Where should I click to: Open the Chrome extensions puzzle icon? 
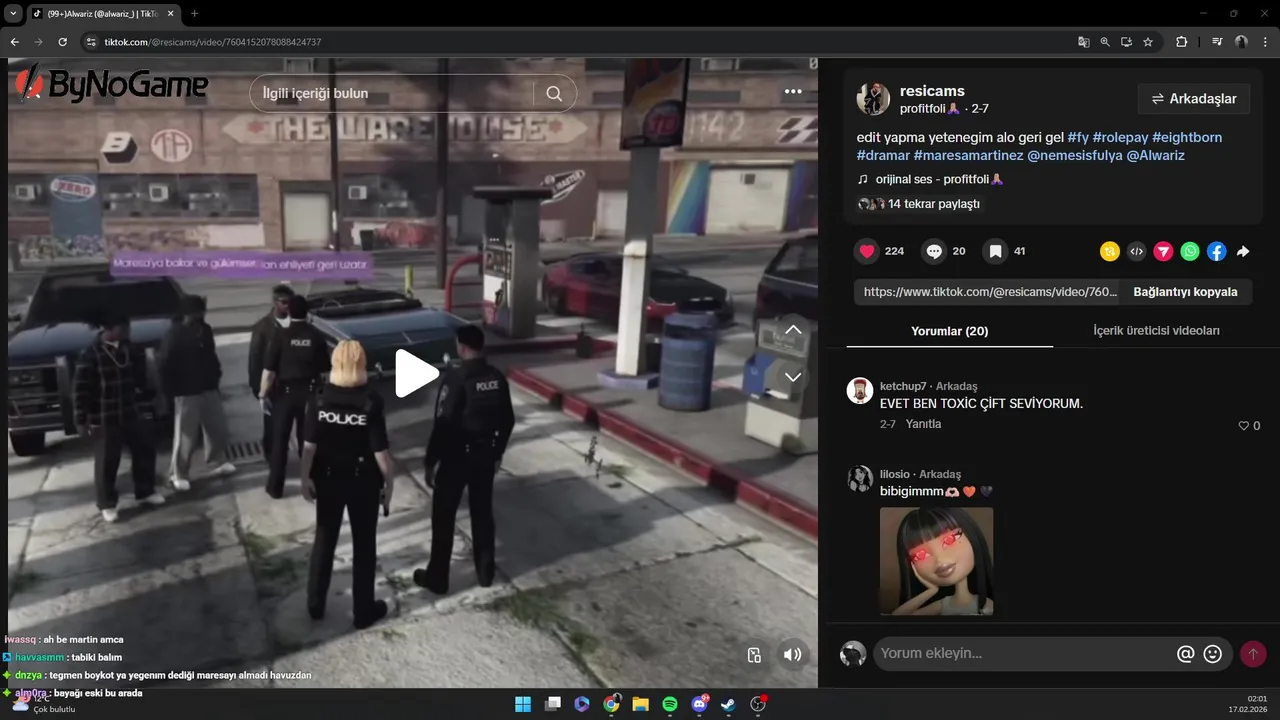click(1181, 42)
